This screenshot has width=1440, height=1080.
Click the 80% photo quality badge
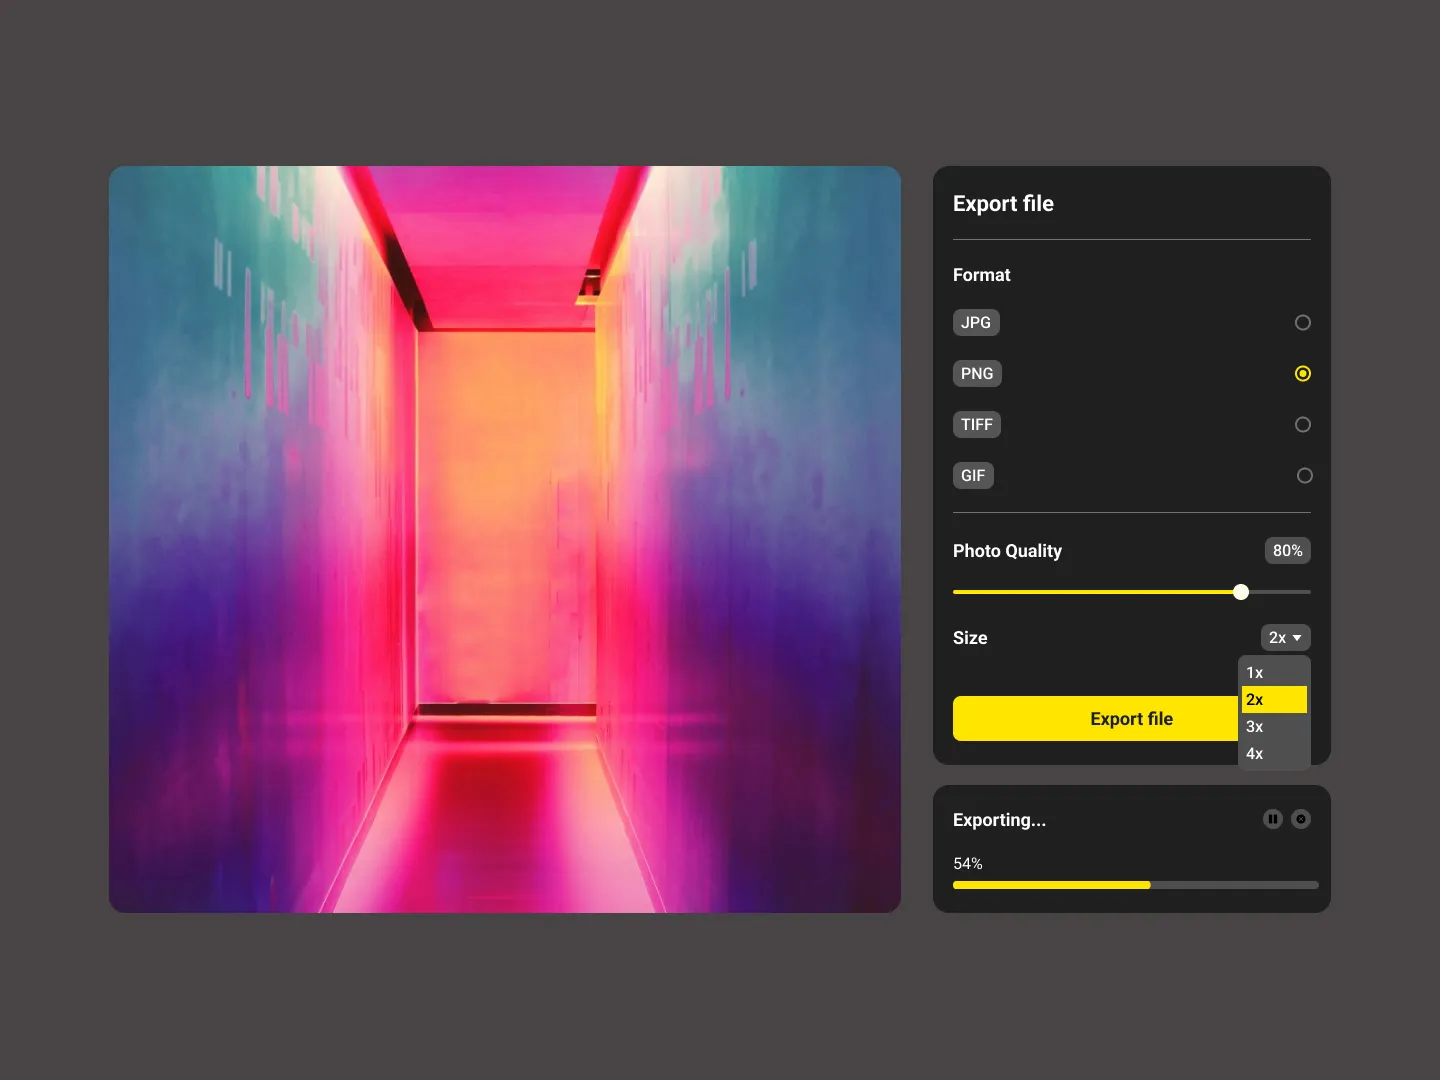1287,550
